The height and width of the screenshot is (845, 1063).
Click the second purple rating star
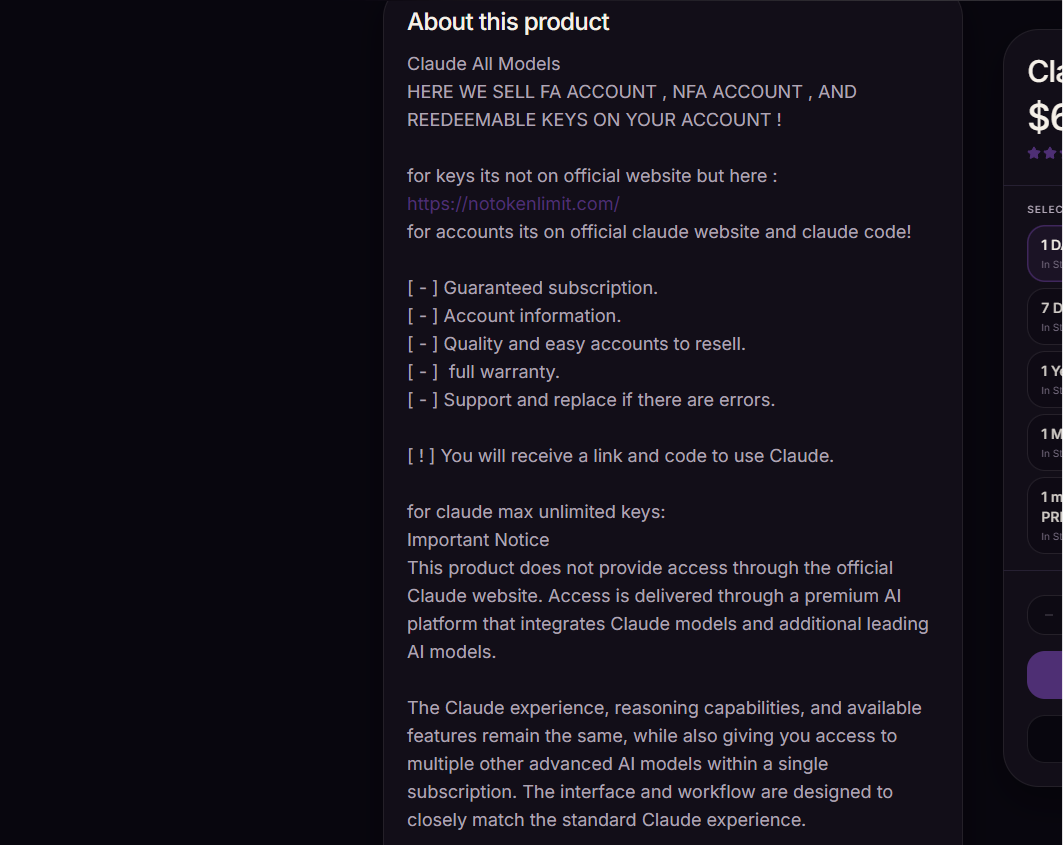pos(1050,153)
